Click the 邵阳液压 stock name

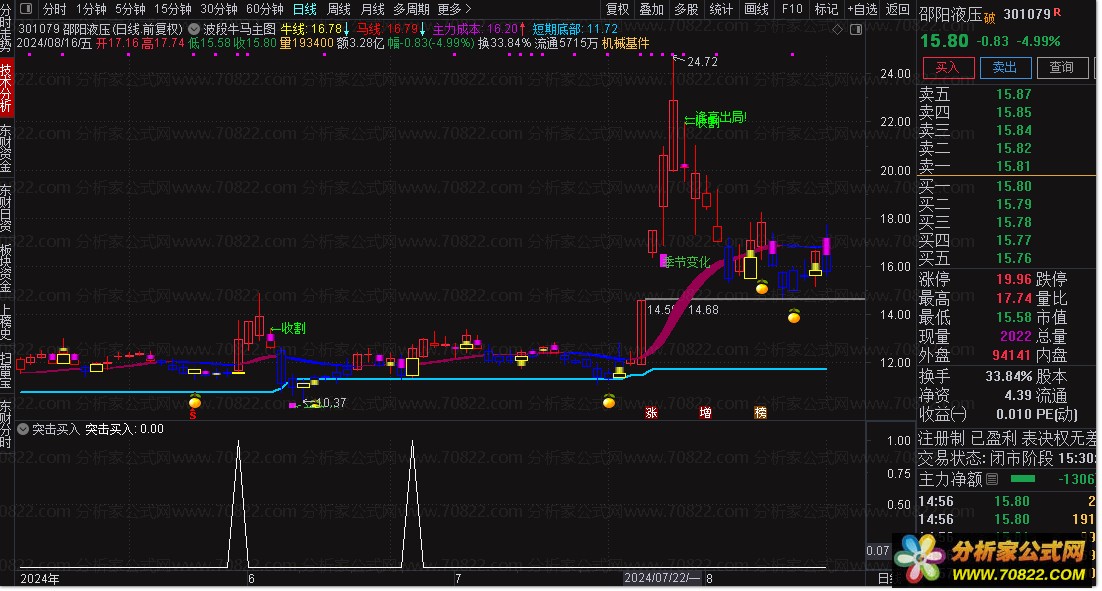(950, 14)
